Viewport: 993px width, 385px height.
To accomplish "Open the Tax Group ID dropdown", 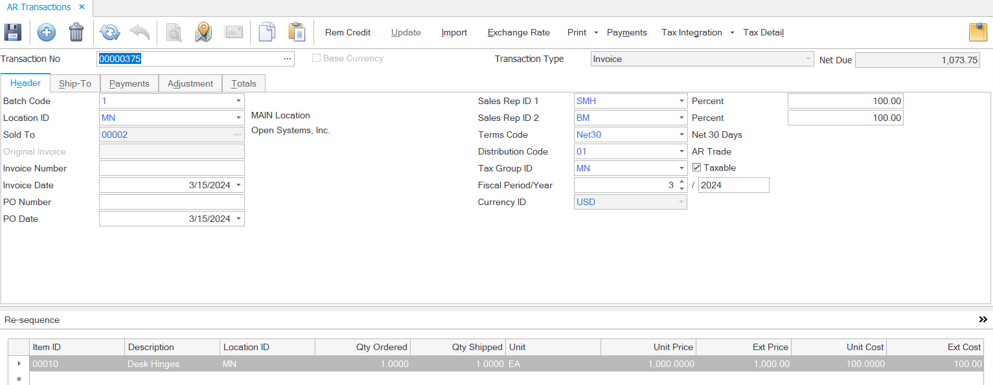I will pyautogui.click(x=681, y=168).
